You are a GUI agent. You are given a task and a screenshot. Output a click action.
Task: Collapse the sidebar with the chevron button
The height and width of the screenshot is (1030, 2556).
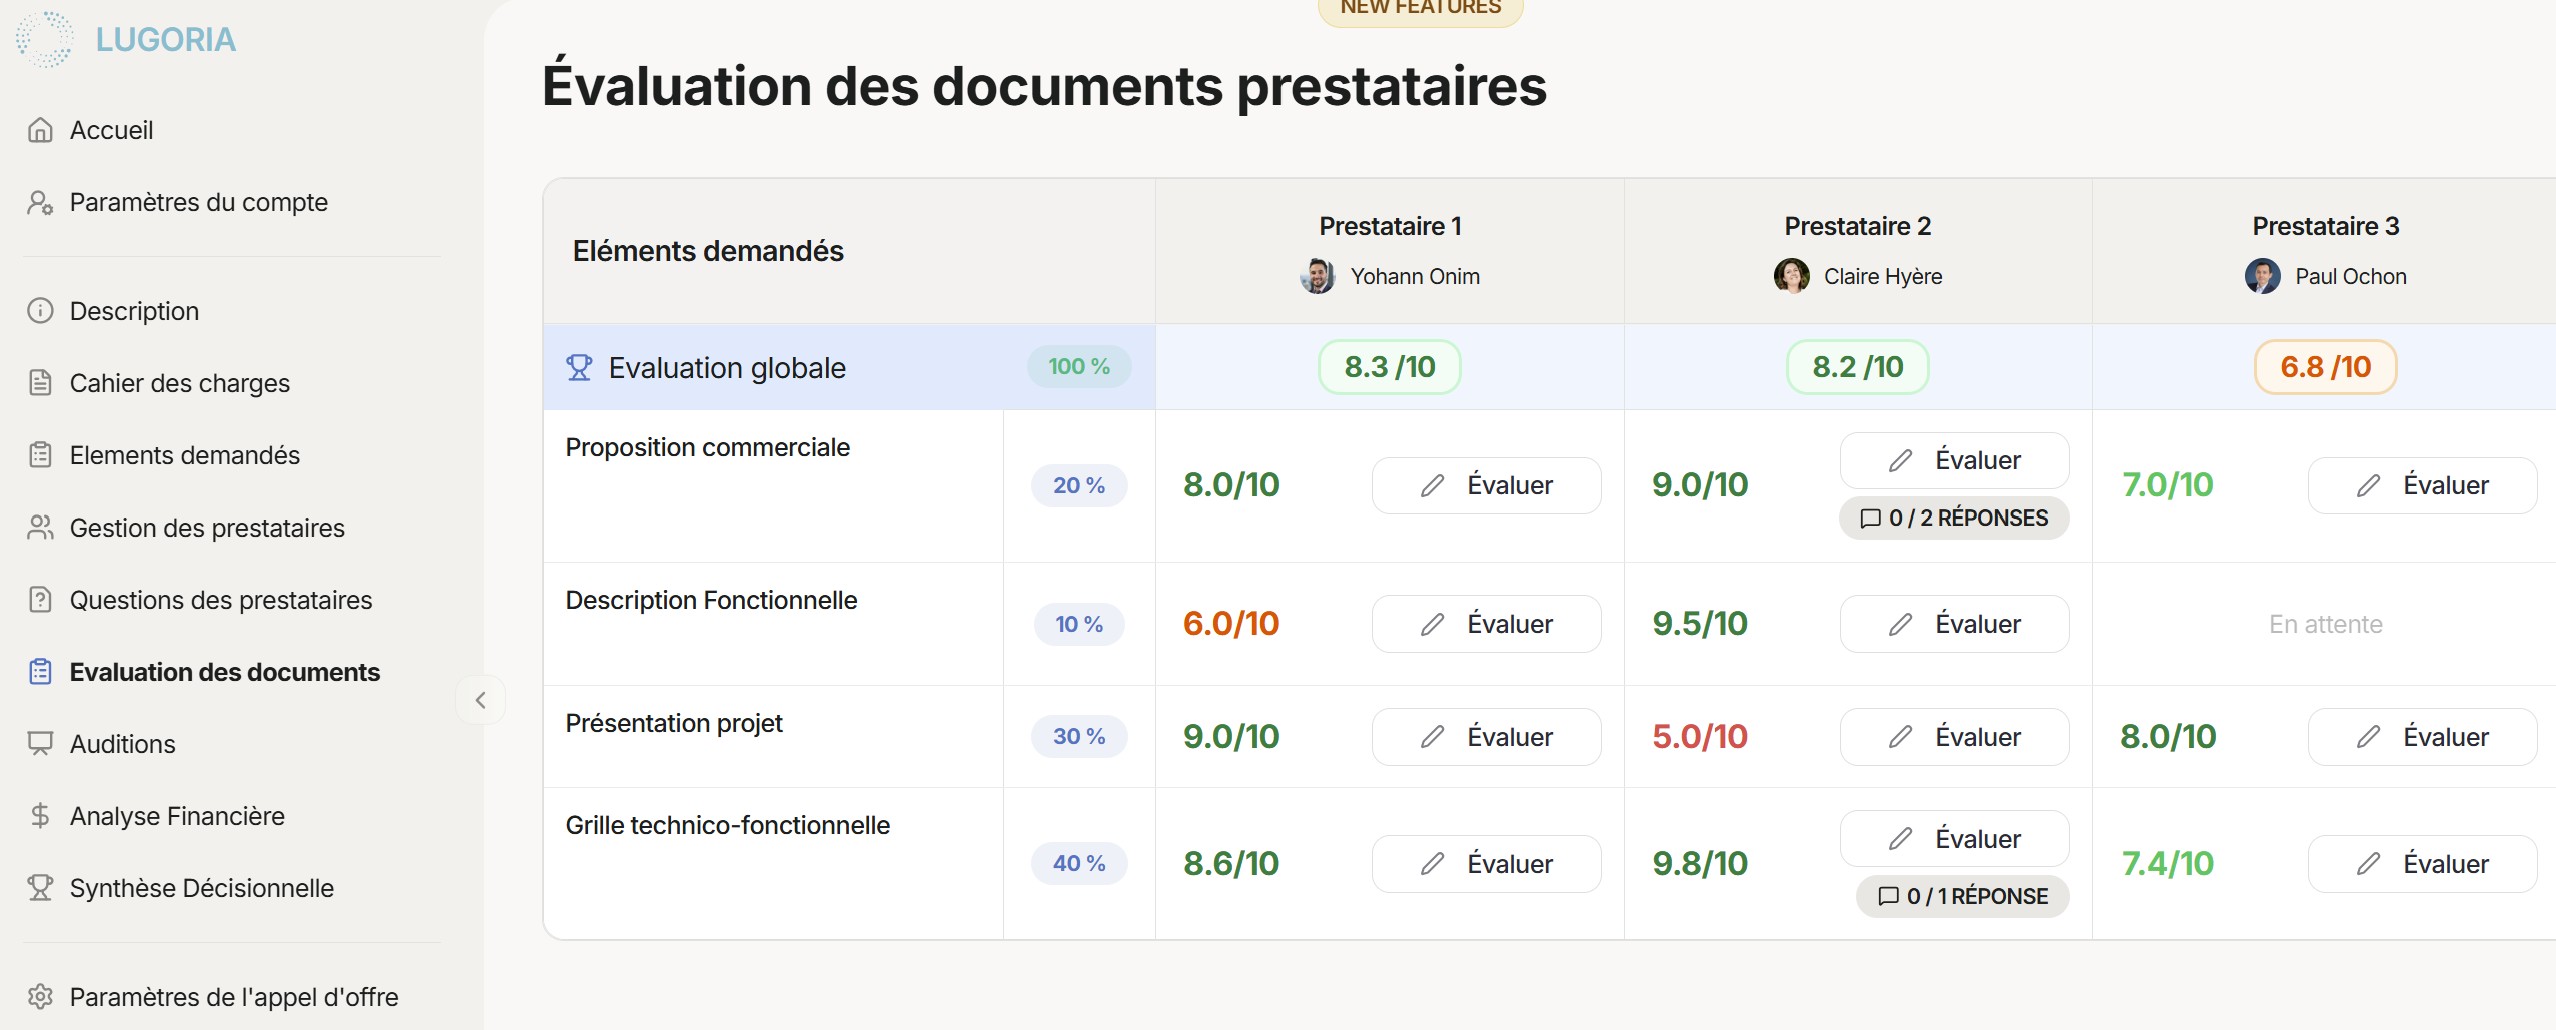tap(481, 700)
